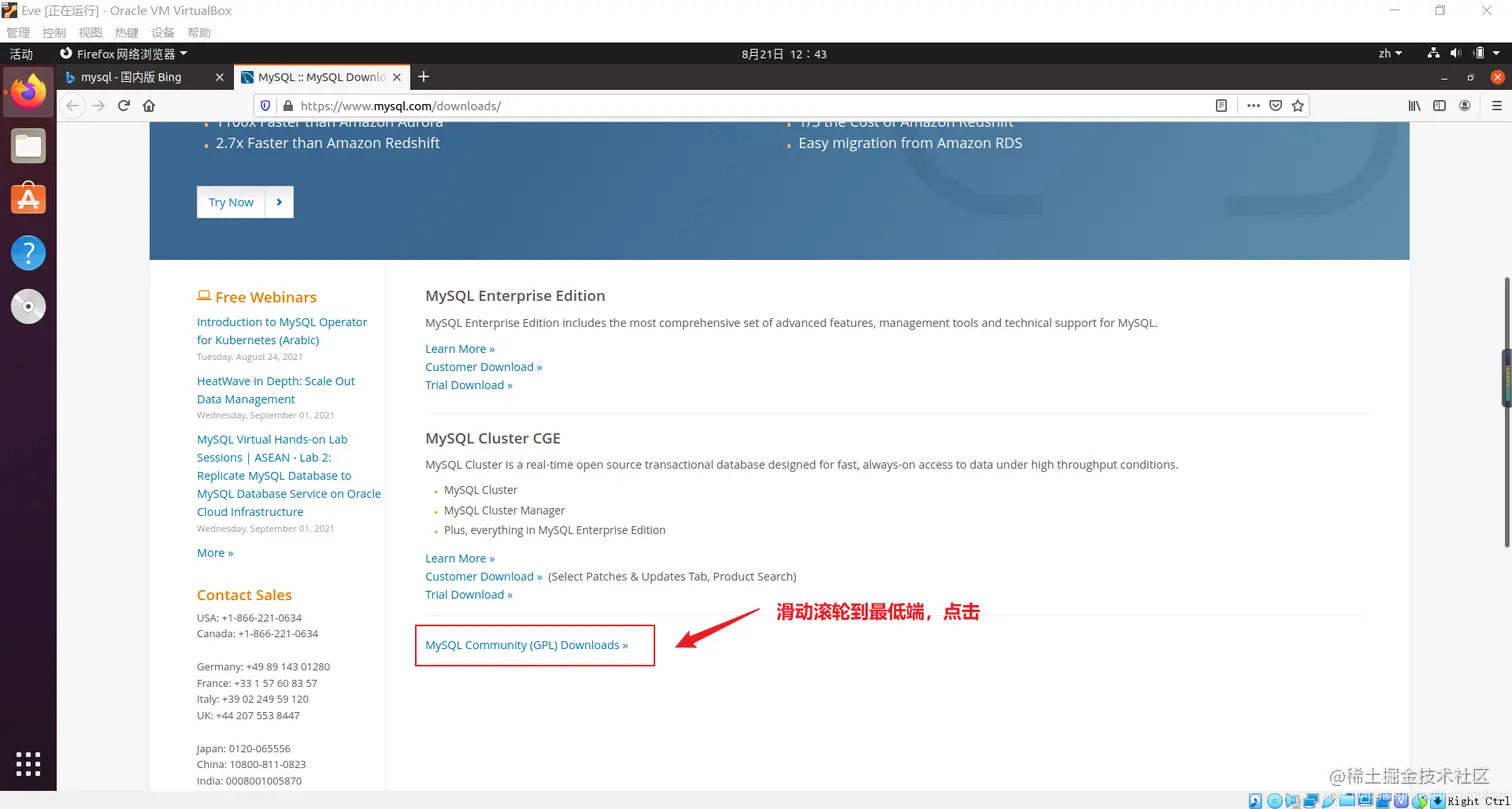Close the MySQL Downloads tab
Screen dimensions: 1512x809
coord(397,77)
